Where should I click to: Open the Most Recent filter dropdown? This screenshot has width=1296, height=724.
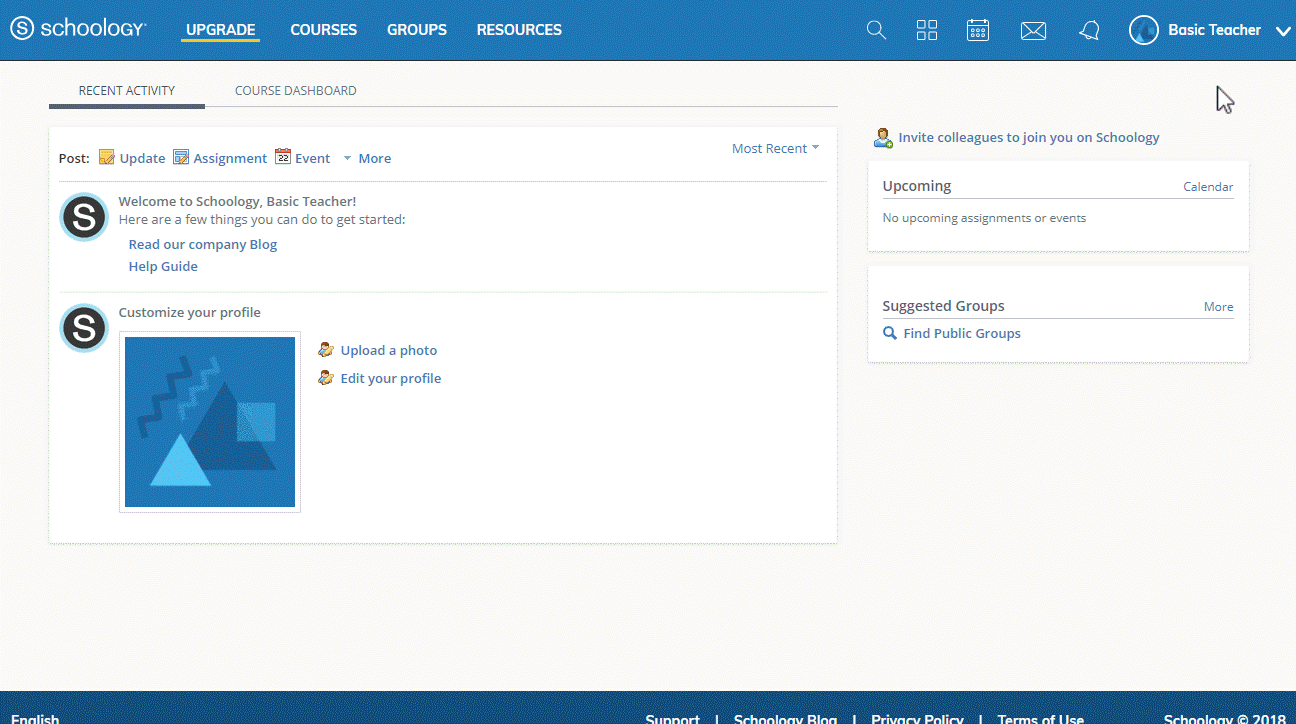pyautogui.click(x=775, y=148)
